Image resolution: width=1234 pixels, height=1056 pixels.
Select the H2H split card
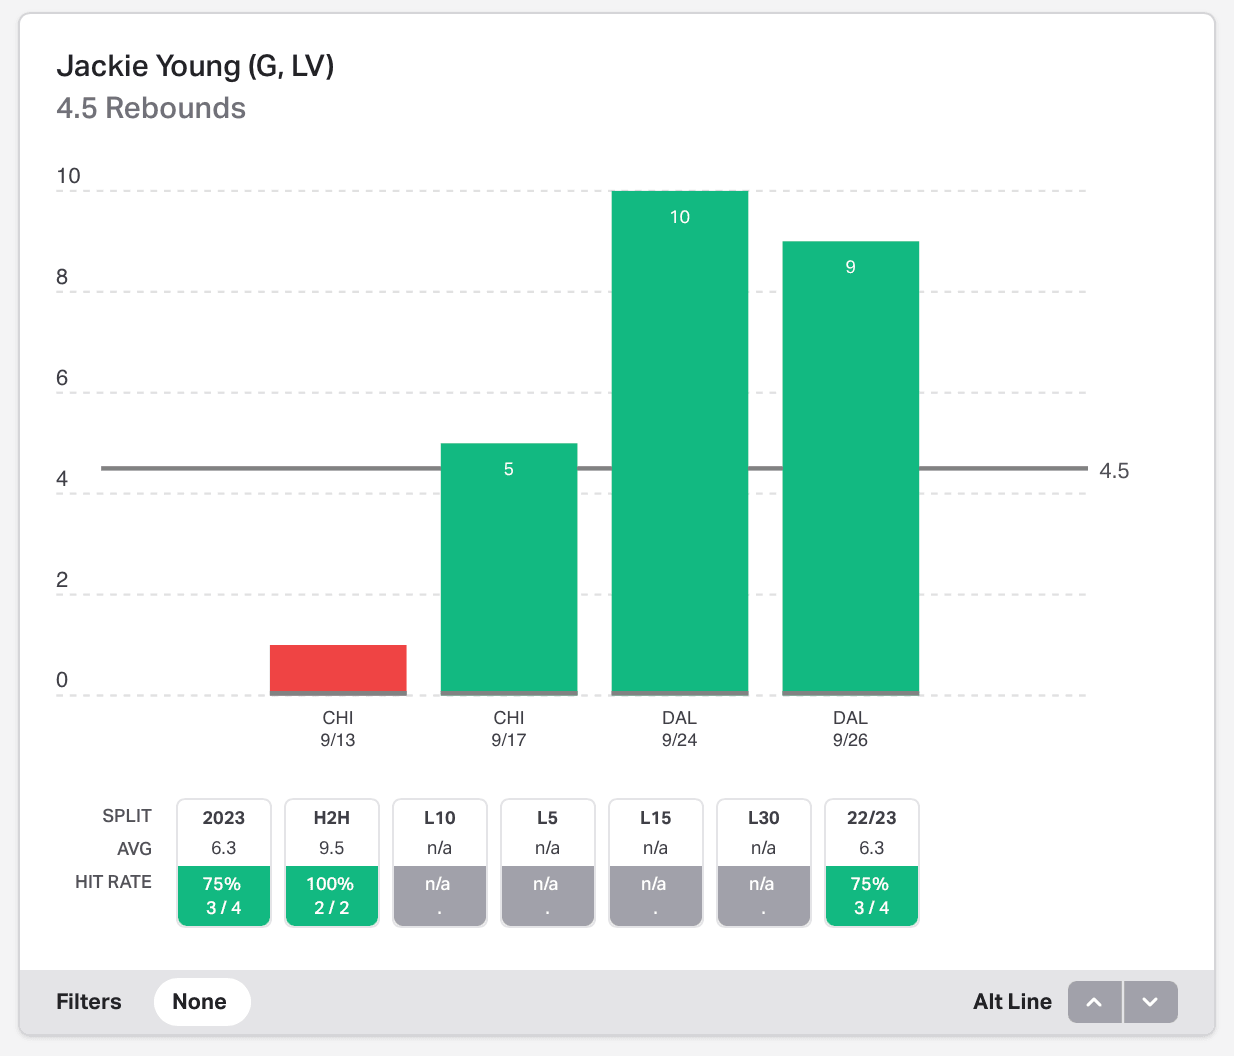pyautogui.click(x=332, y=832)
